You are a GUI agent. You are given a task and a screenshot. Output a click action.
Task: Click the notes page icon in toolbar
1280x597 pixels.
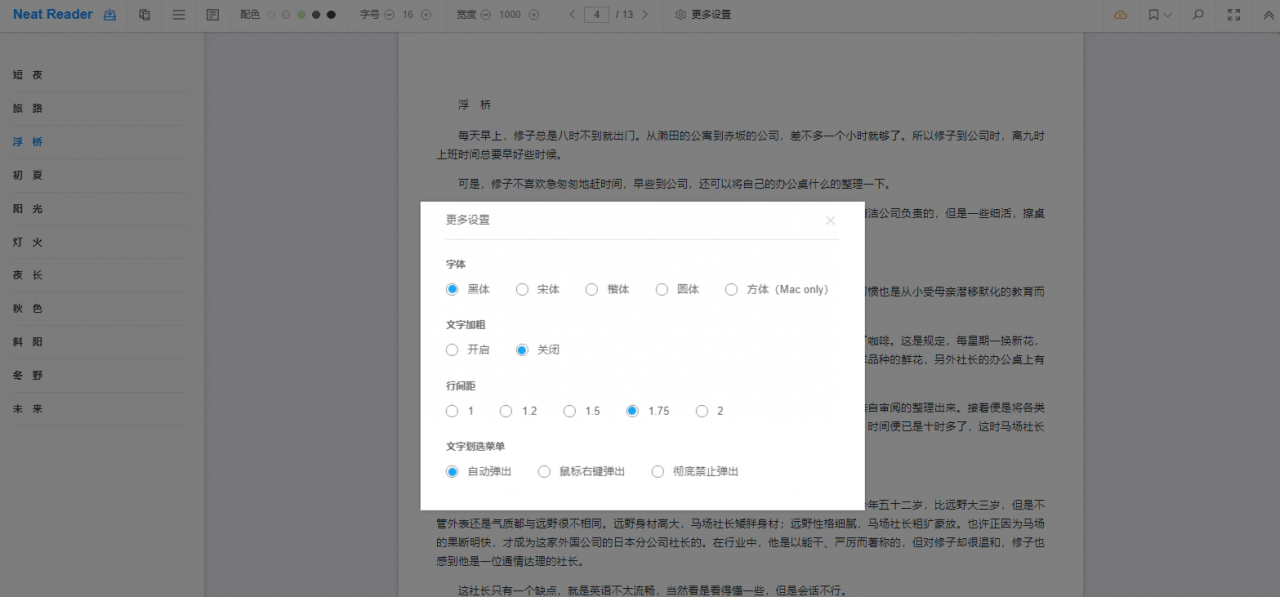pyautogui.click(x=212, y=15)
